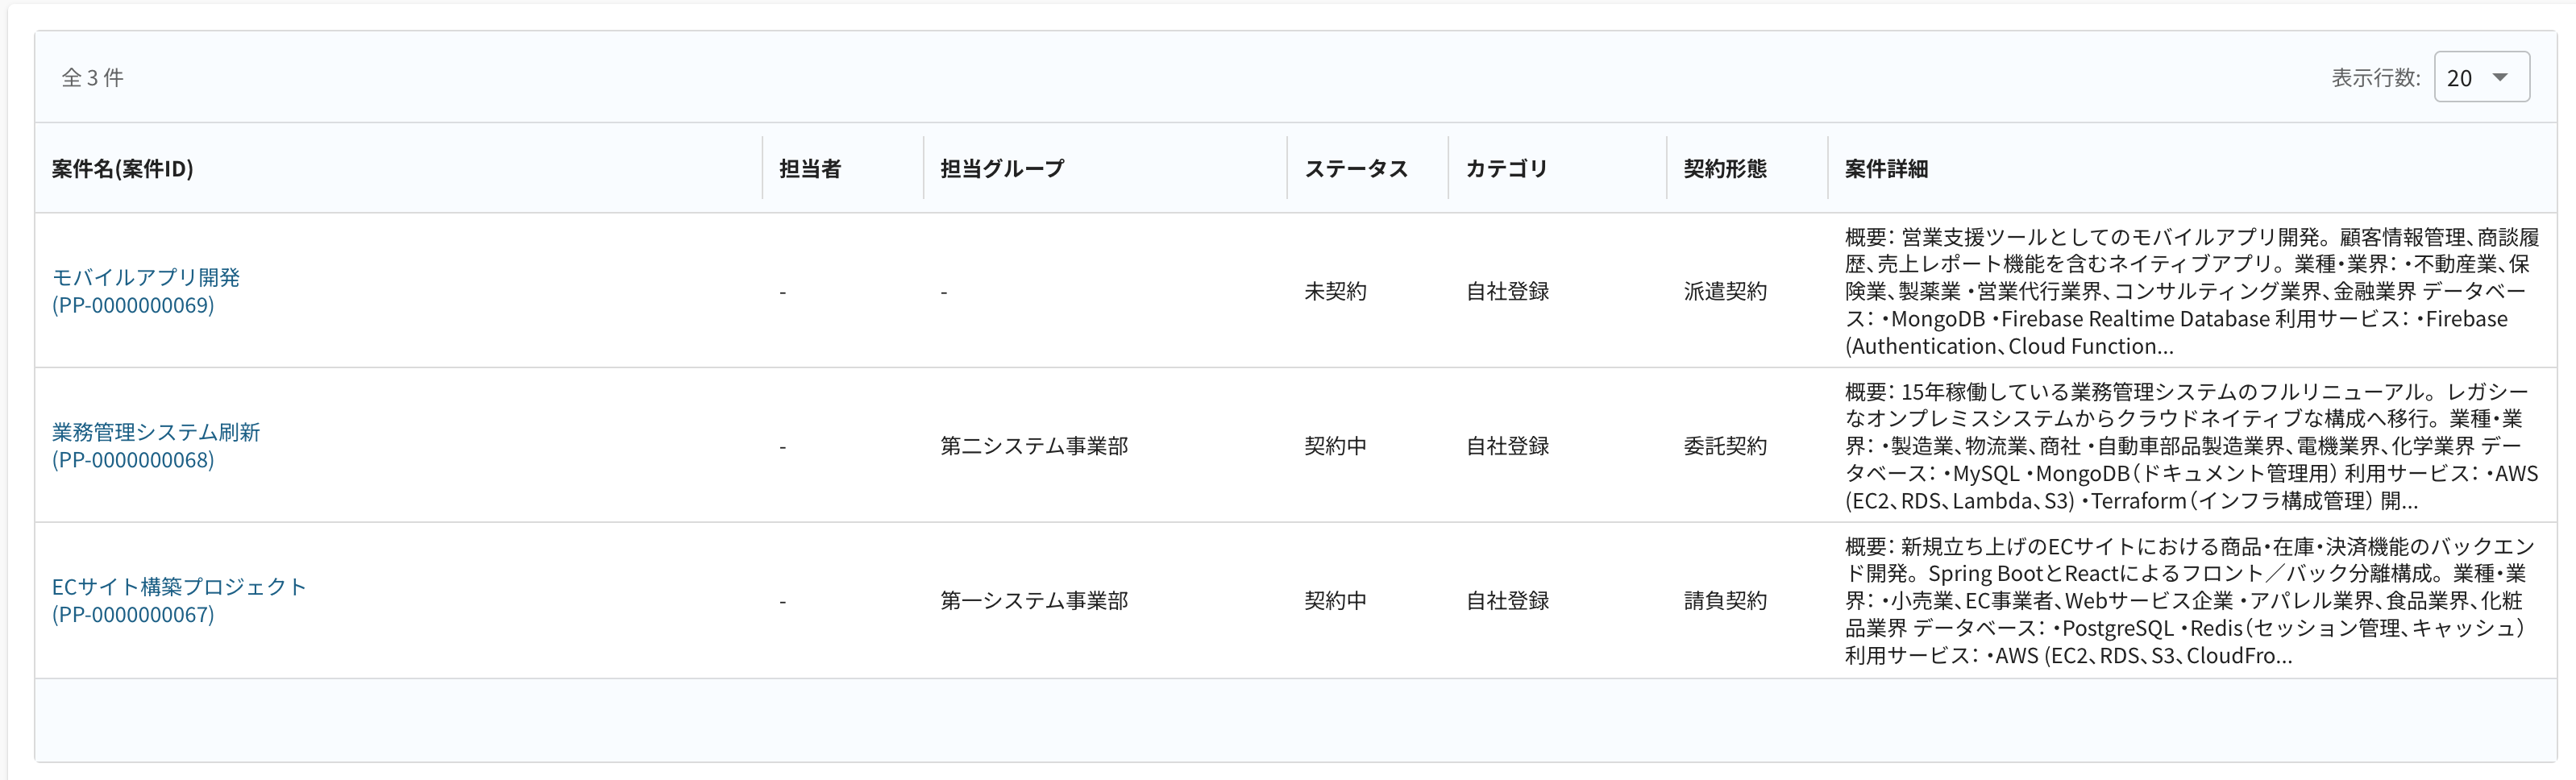
Task: Click the 契約形態 column header
Action: pos(1725,168)
